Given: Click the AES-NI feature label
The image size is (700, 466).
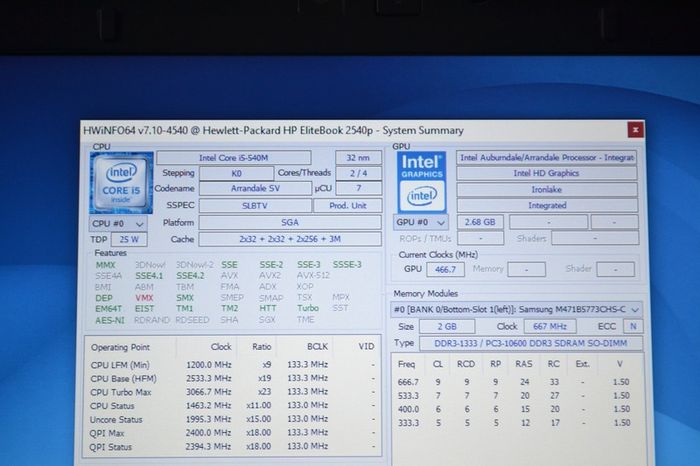Looking at the screenshot, I should (x=110, y=320).
